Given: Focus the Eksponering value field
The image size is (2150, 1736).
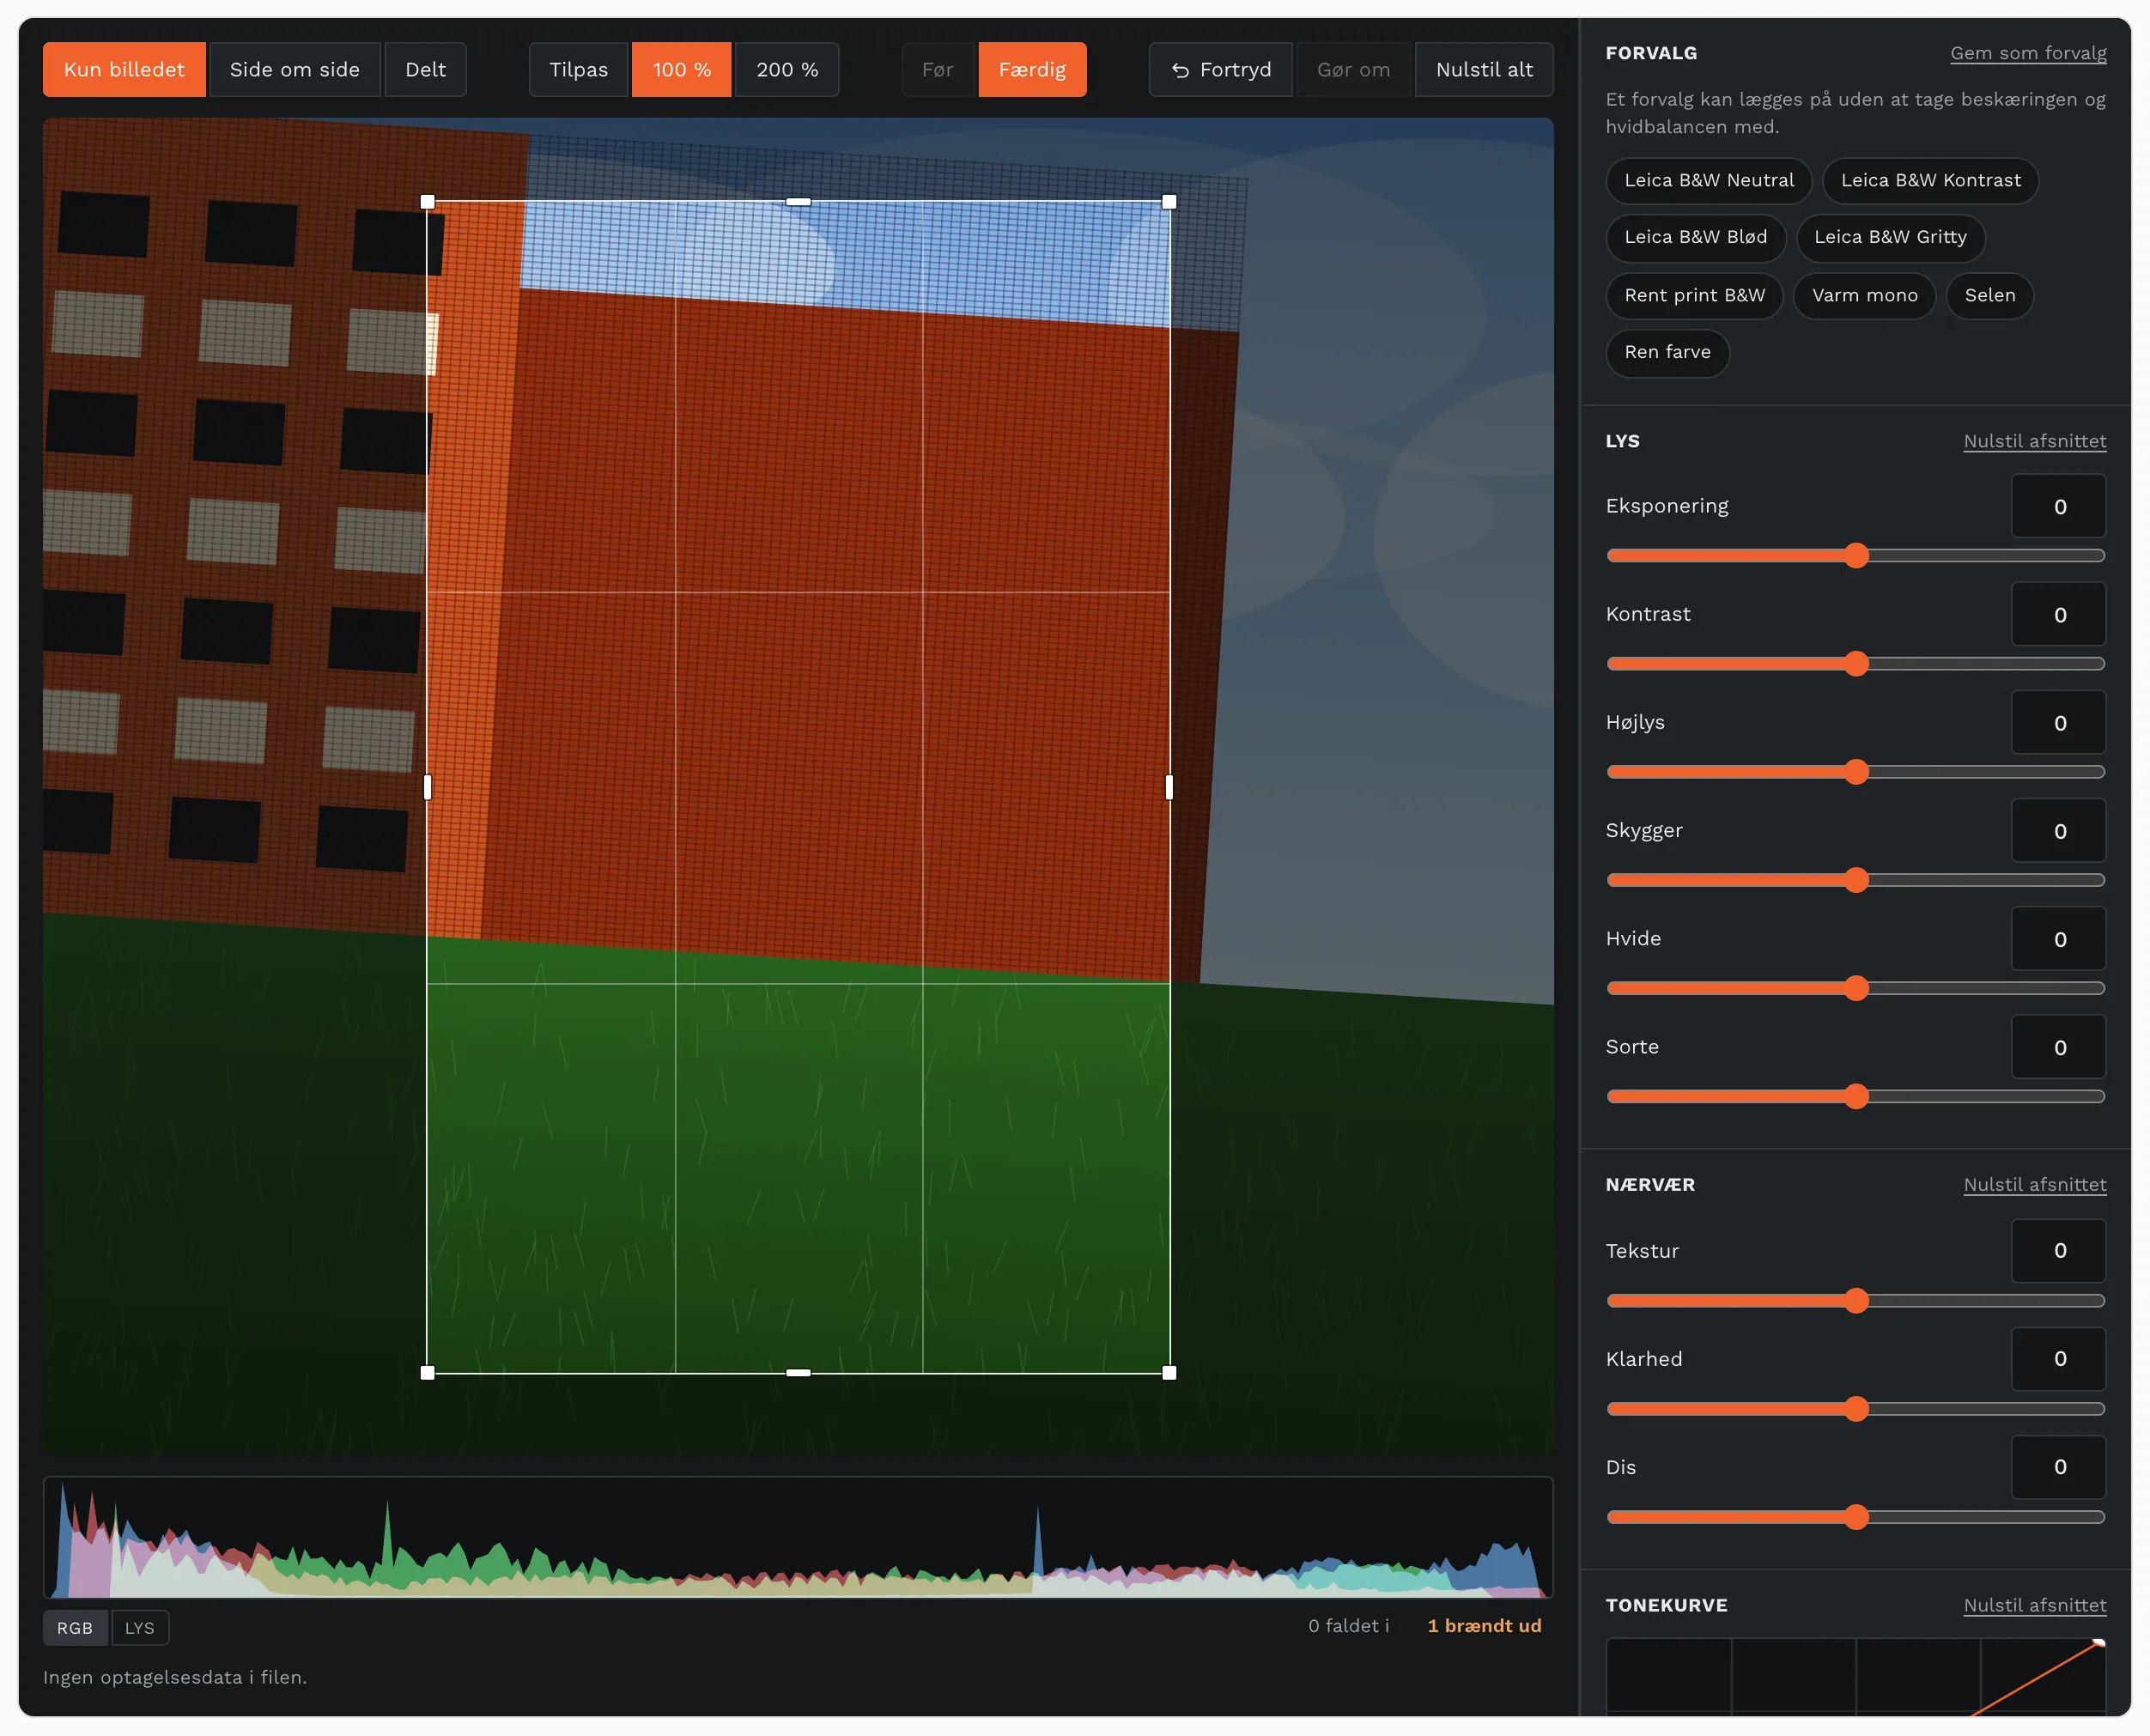Looking at the screenshot, I should tap(2059, 507).
